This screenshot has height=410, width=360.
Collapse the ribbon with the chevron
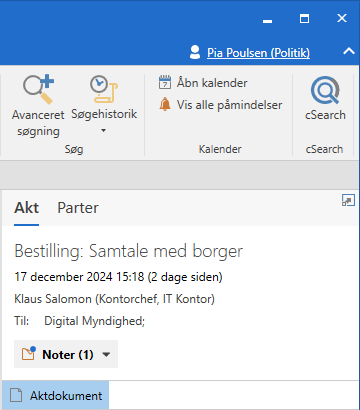tap(349, 51)
